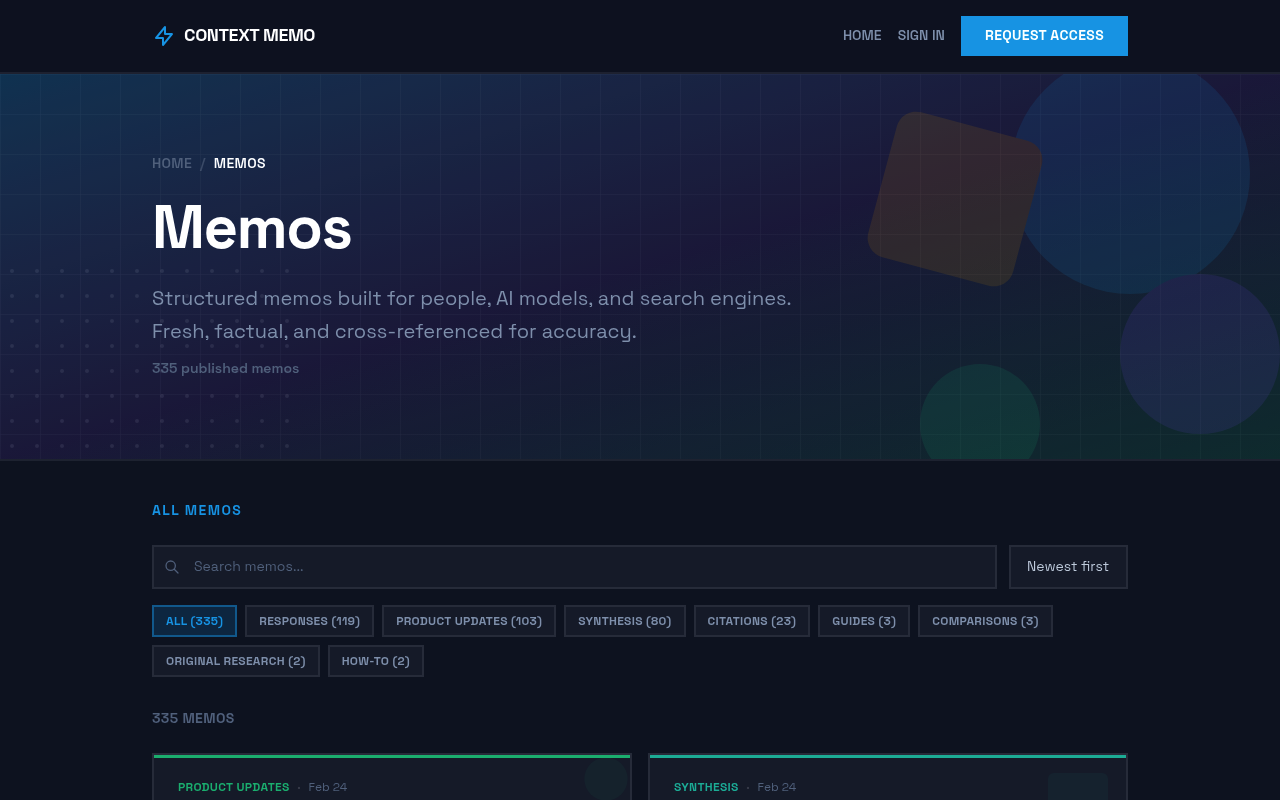Filter by ORIGINAL RESEARCH (2)
The image size is (1280, 800).
point(235,660)
